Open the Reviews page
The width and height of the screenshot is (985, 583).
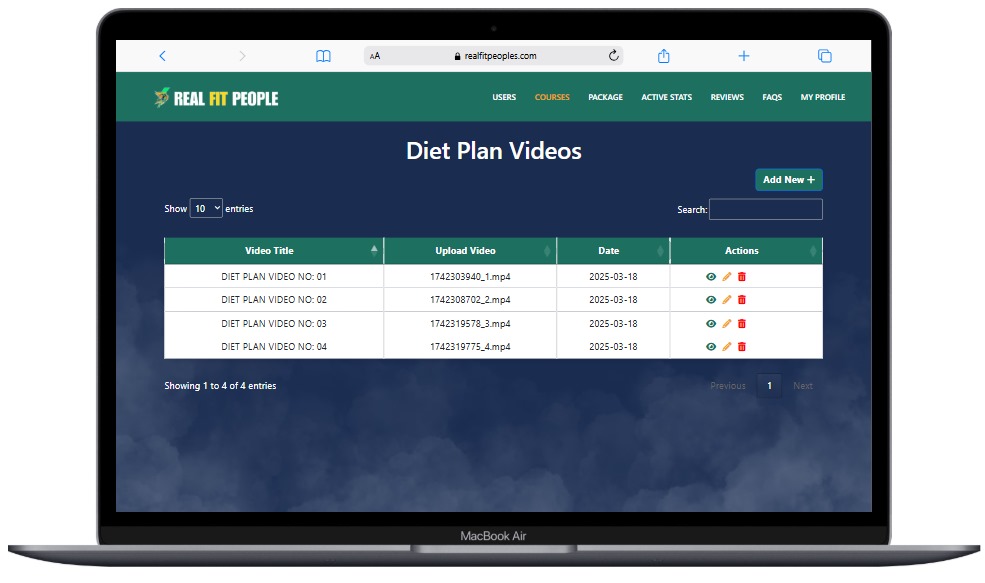[x=727, y=97]
